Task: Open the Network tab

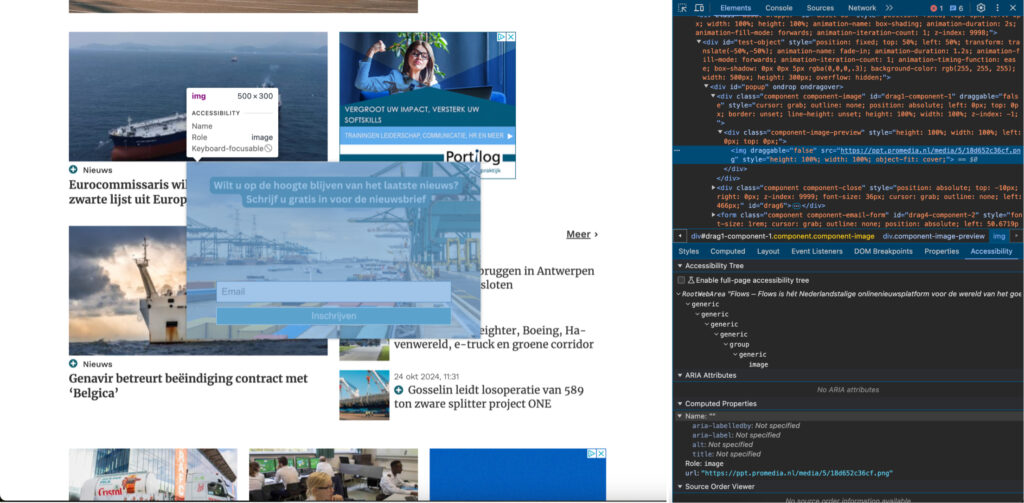Action: point(862,8)
